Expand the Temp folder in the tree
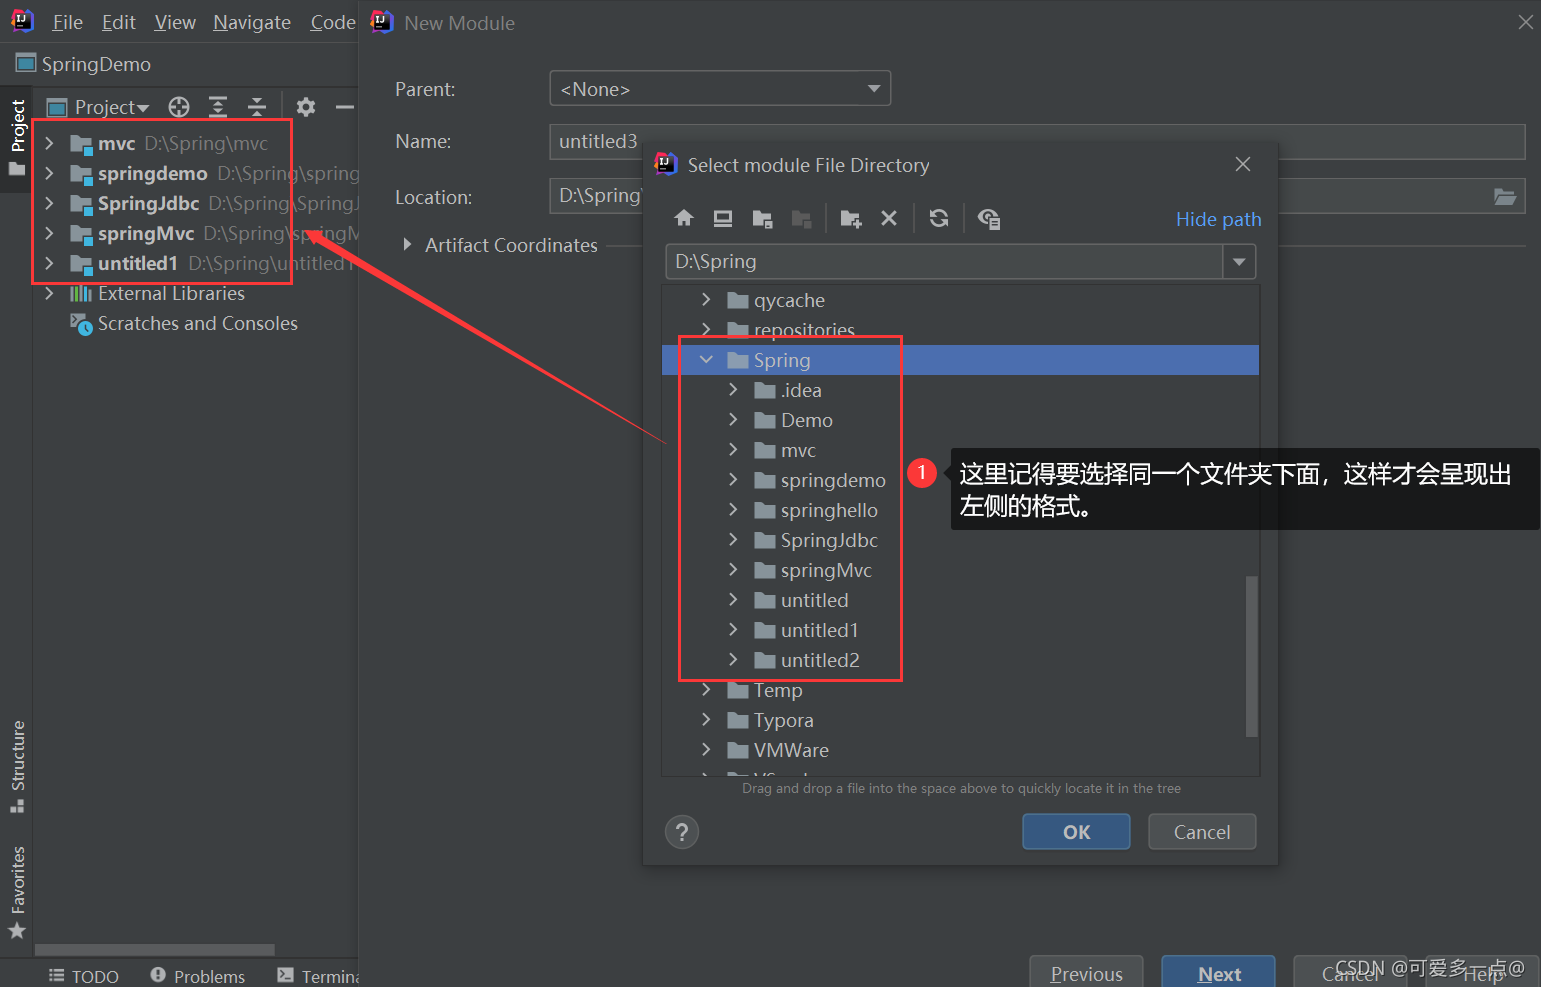This screenshot has height=987, width=1541. [706, 690]
